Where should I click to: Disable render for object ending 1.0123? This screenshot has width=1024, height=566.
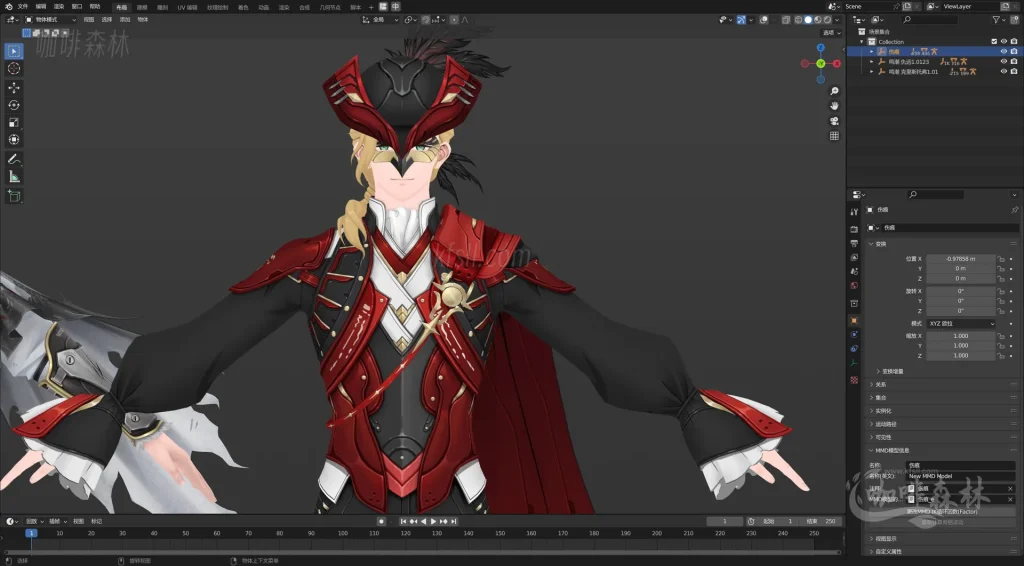coord(1014,61)
